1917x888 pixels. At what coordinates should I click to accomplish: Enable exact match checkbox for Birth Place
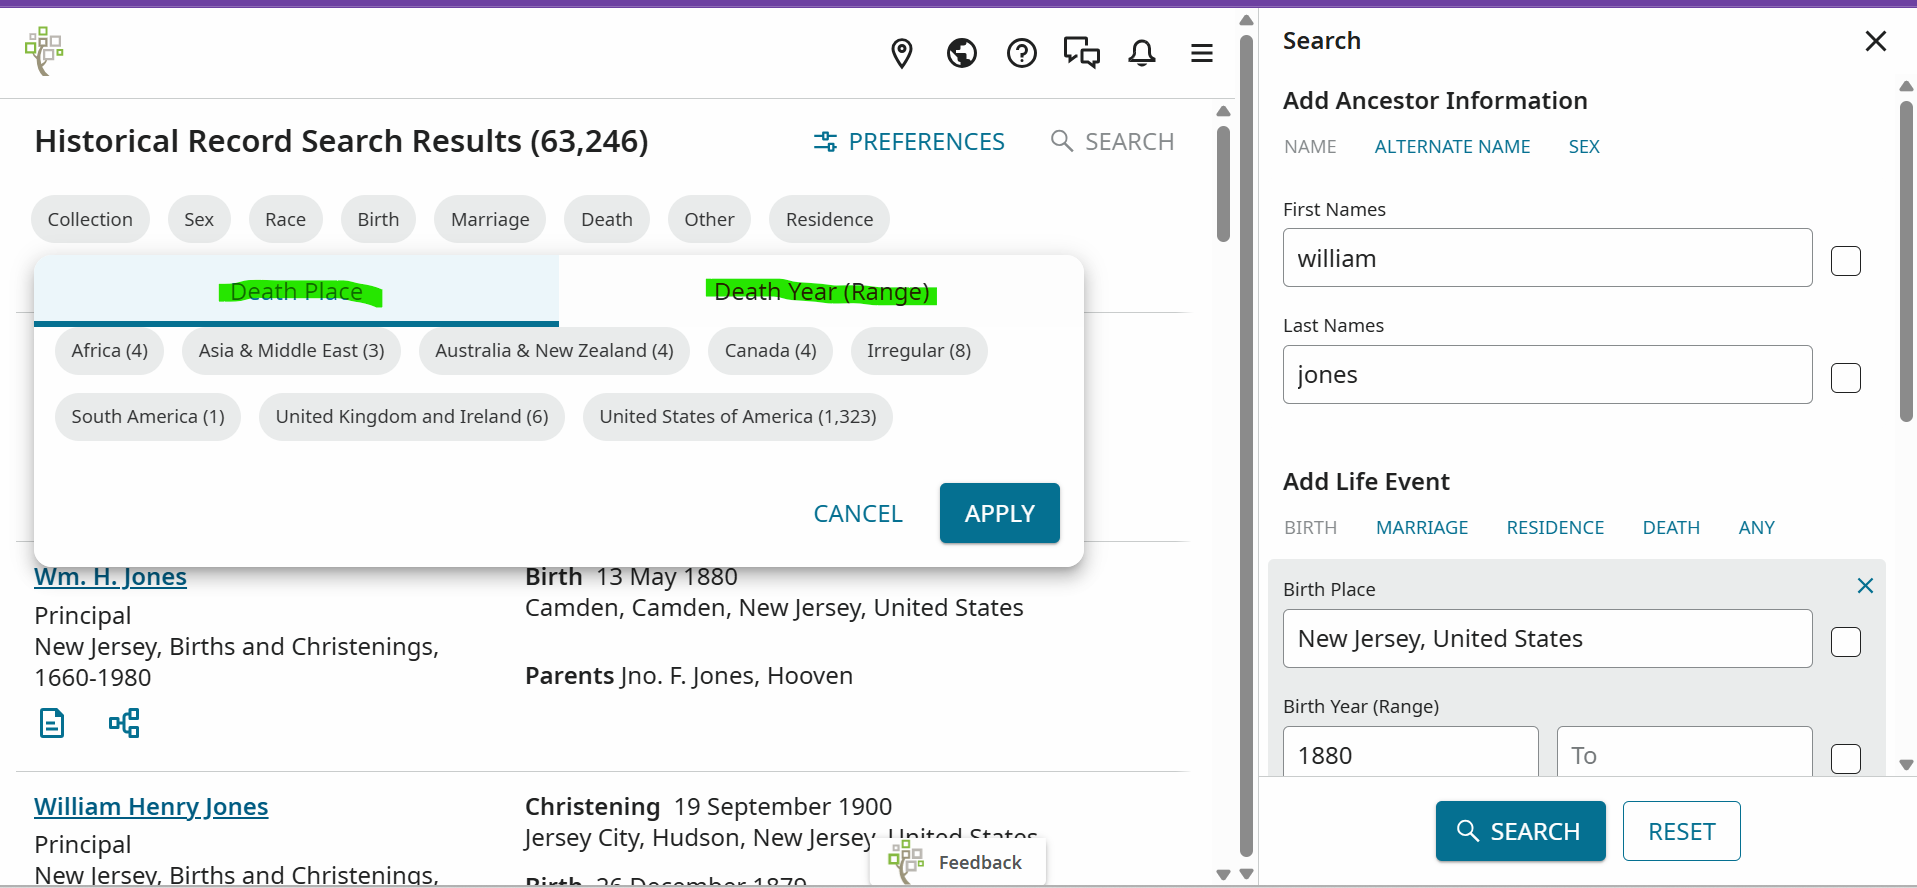tap(1845, 642)
